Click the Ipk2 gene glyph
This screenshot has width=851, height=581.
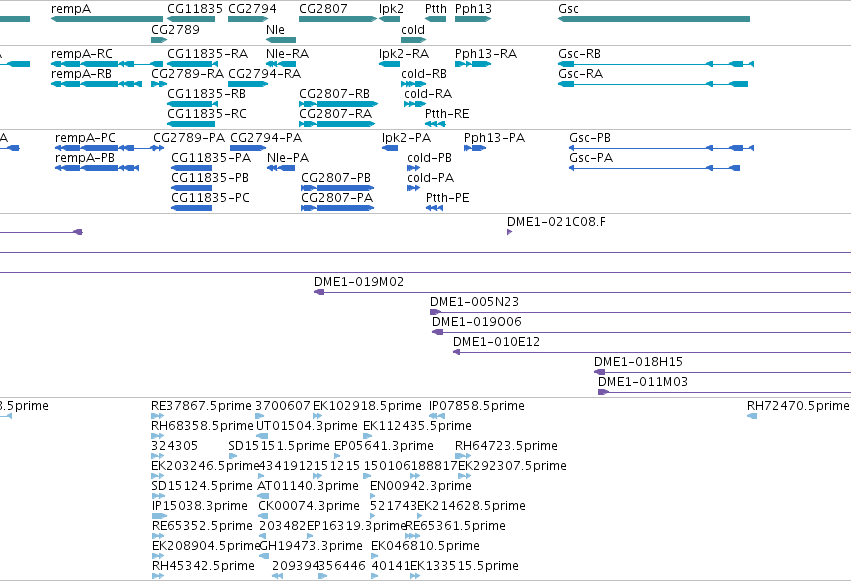click(390, 19)
